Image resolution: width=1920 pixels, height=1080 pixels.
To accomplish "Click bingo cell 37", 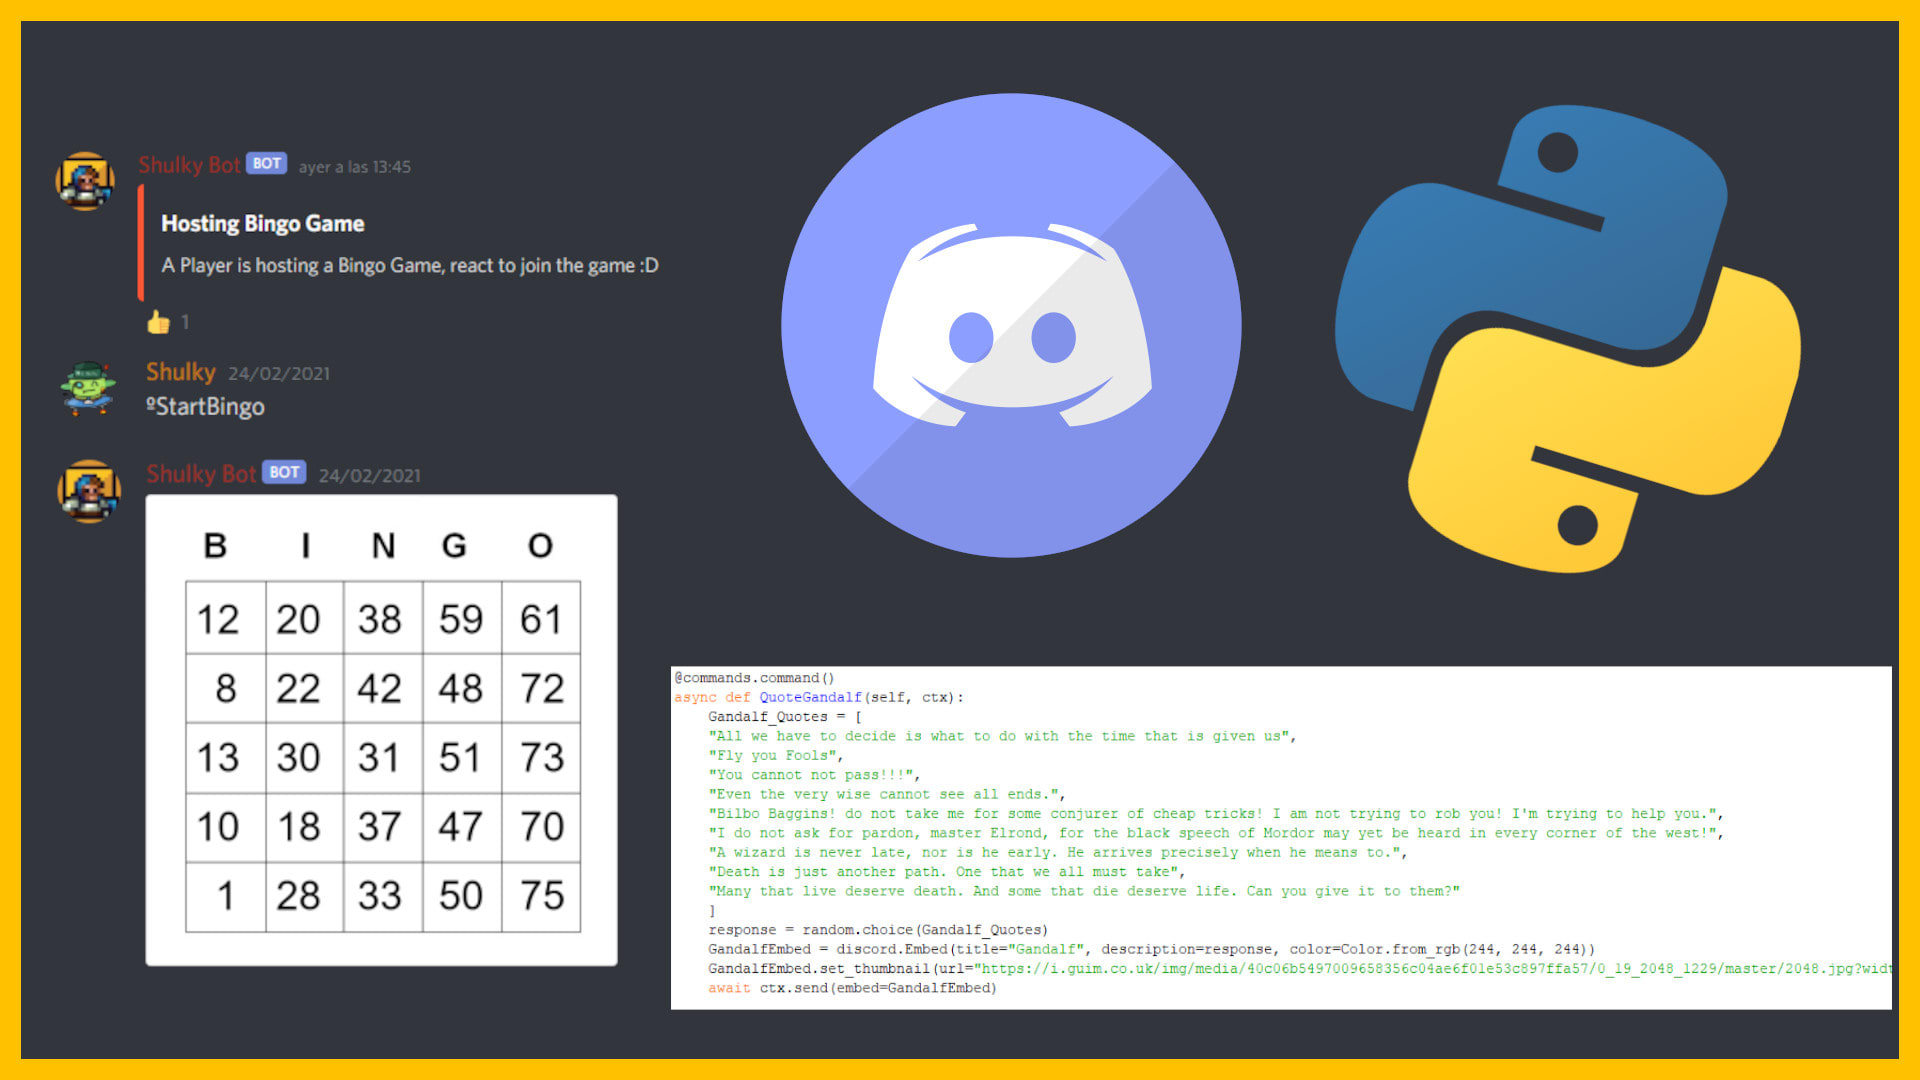I will point(383,827).
